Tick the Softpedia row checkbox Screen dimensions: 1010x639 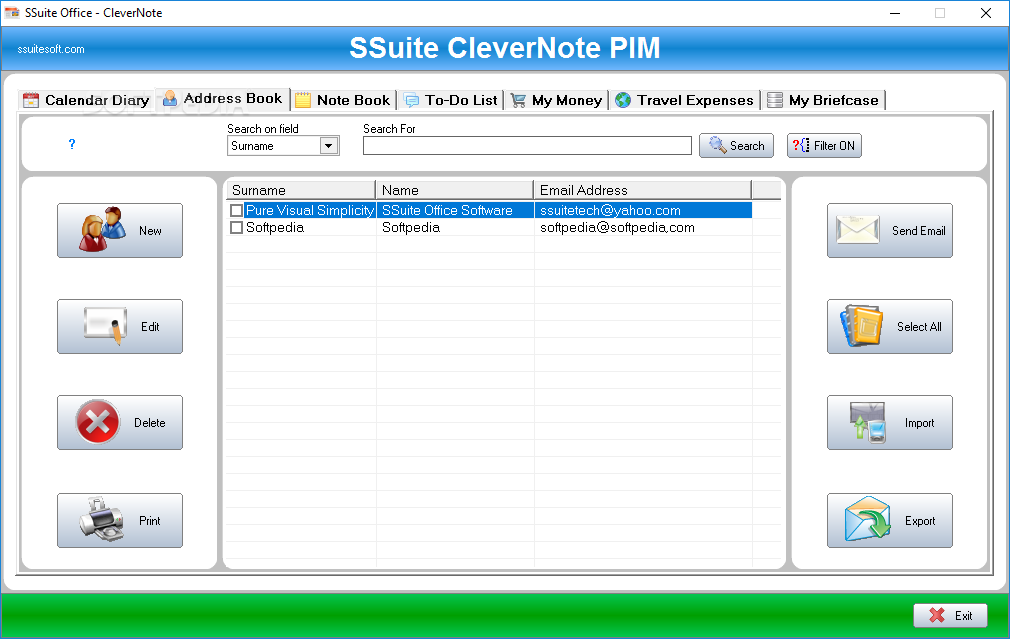click(236, 227)
